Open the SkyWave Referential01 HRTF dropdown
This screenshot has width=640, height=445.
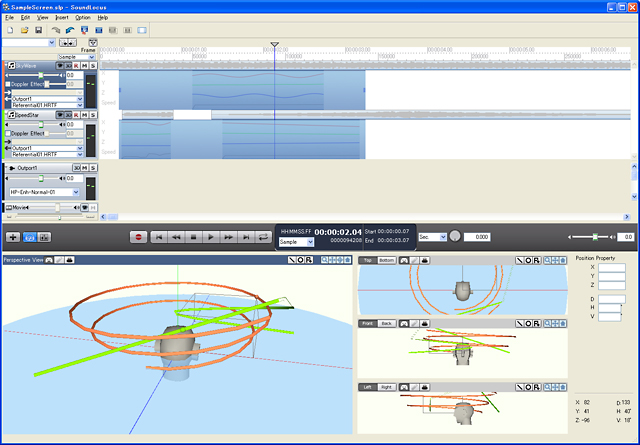[x=47, y=105]
